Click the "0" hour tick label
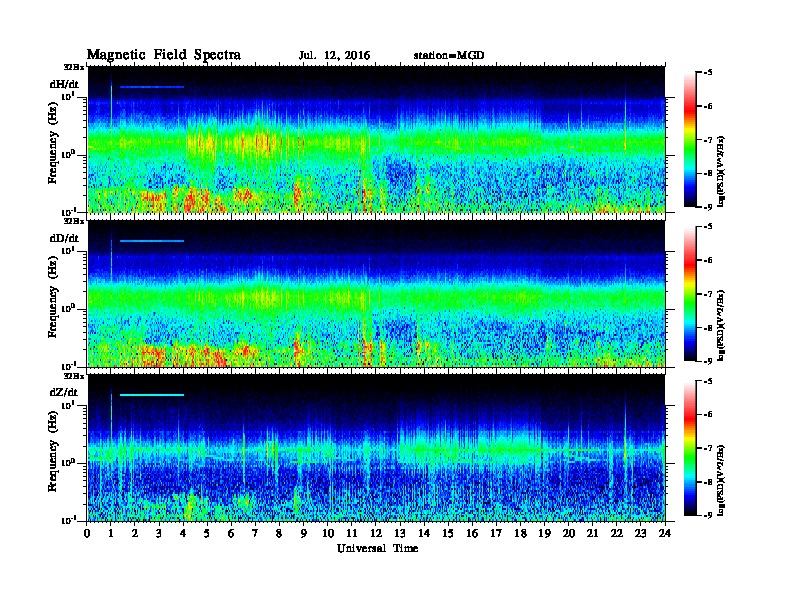Screen dimensions: 792x612 point(87,534)
